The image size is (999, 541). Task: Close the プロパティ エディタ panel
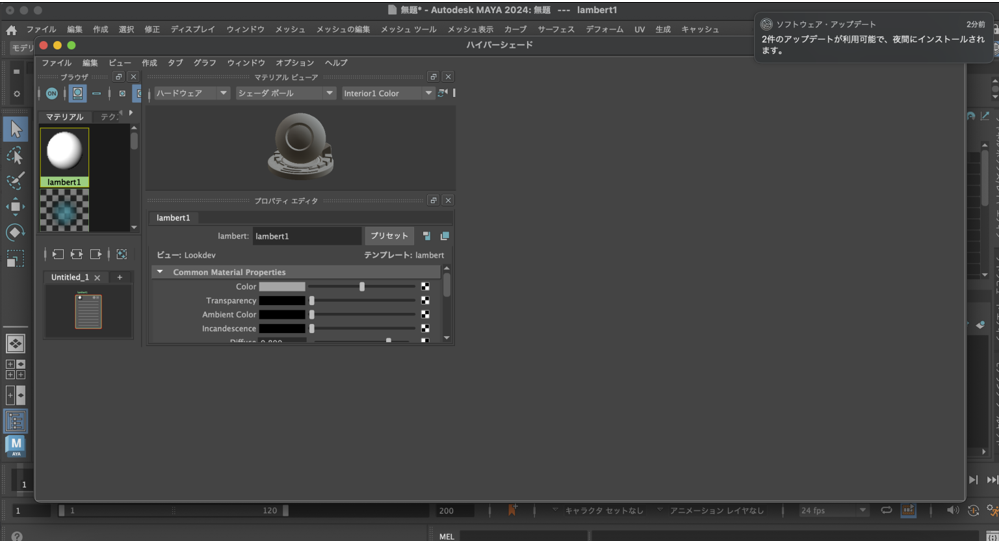click(448, 200)
